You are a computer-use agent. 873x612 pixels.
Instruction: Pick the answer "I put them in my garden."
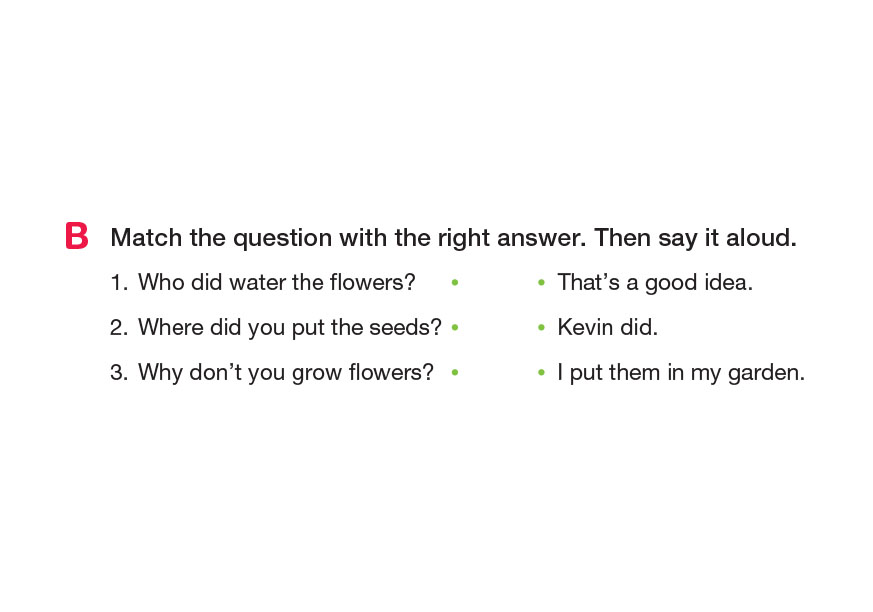(x=680, y=372)
